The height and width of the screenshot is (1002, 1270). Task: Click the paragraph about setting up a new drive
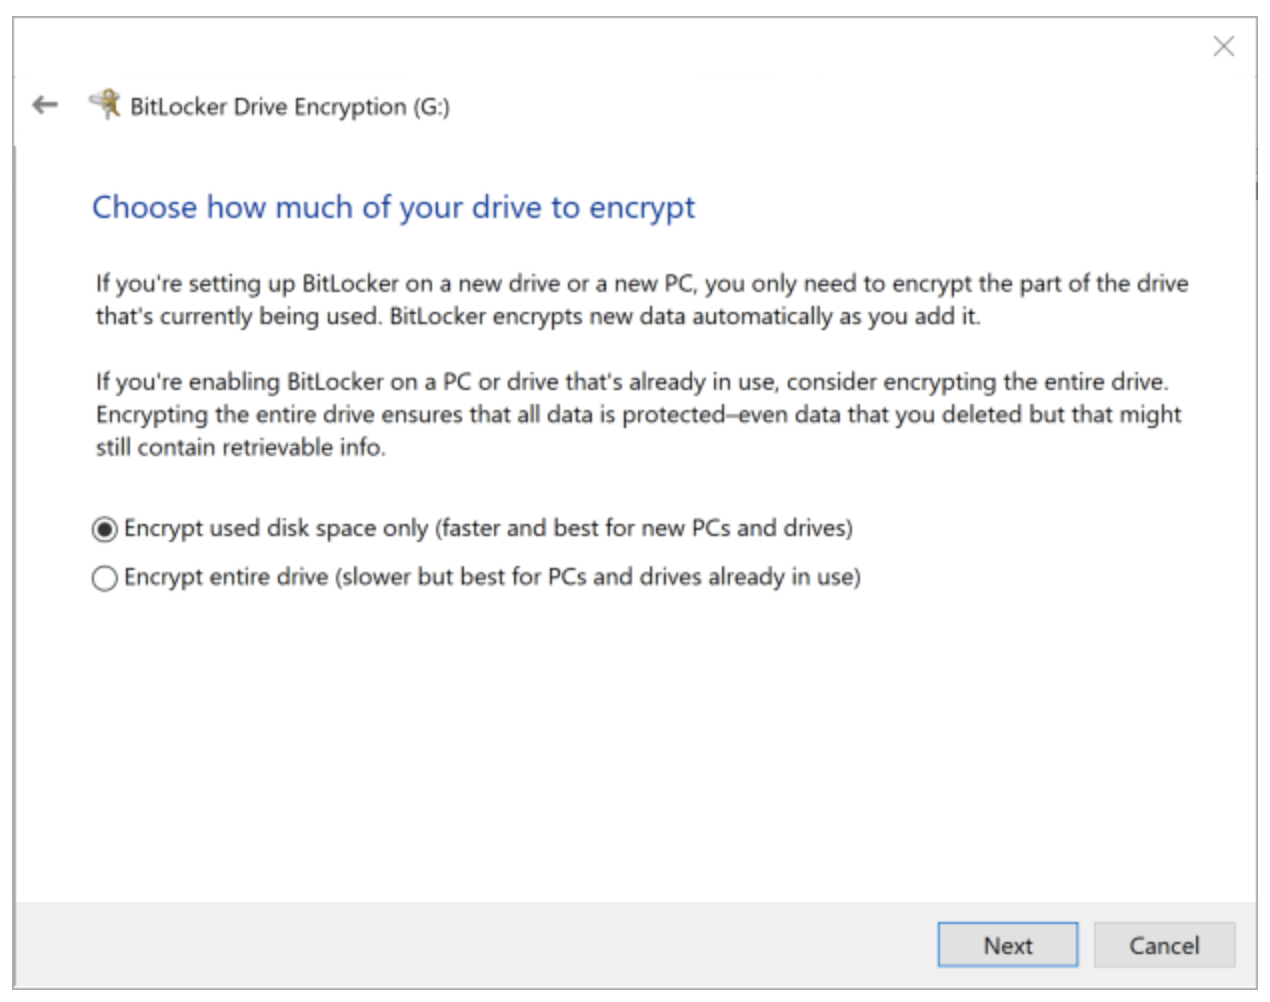tap(642, 300)
